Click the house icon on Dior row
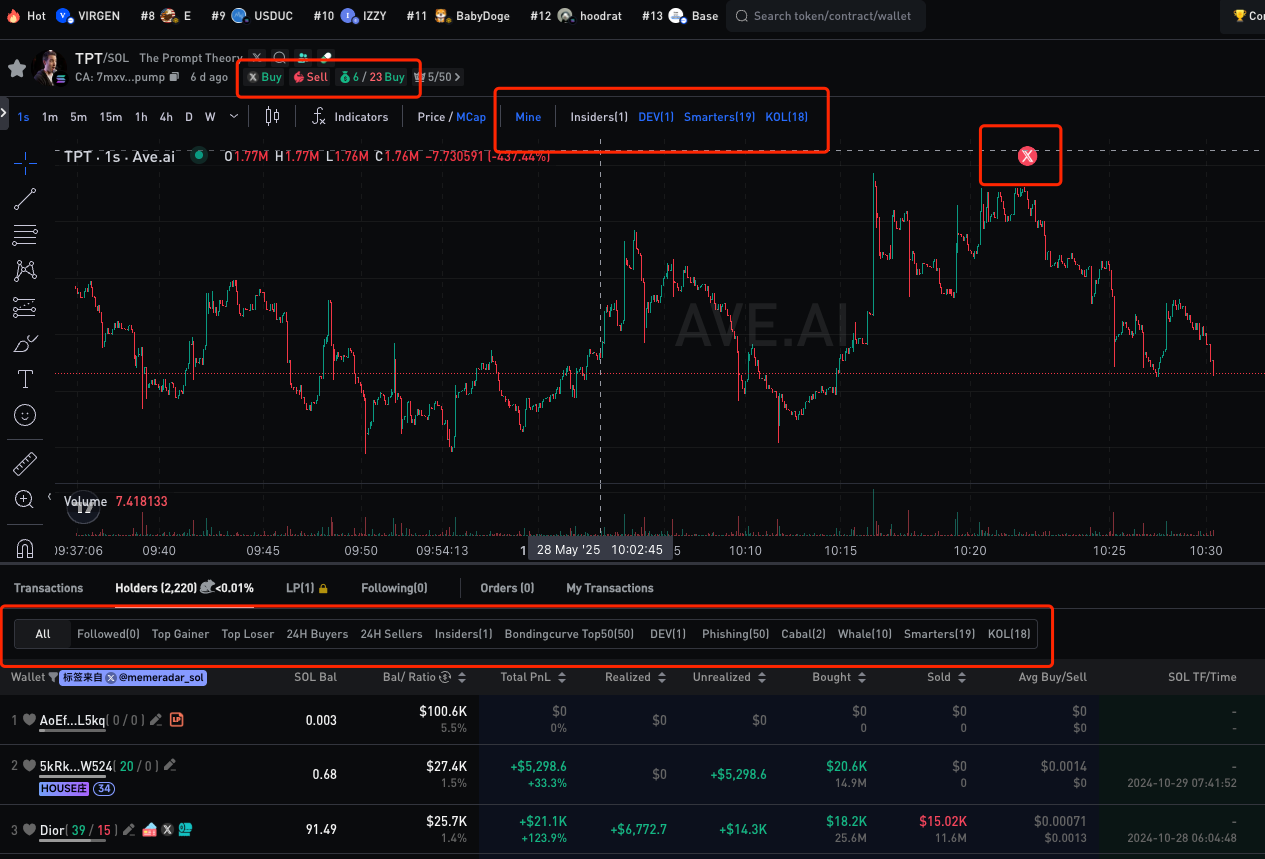Viewport: 1265px width, 859px height. [150, 829]
